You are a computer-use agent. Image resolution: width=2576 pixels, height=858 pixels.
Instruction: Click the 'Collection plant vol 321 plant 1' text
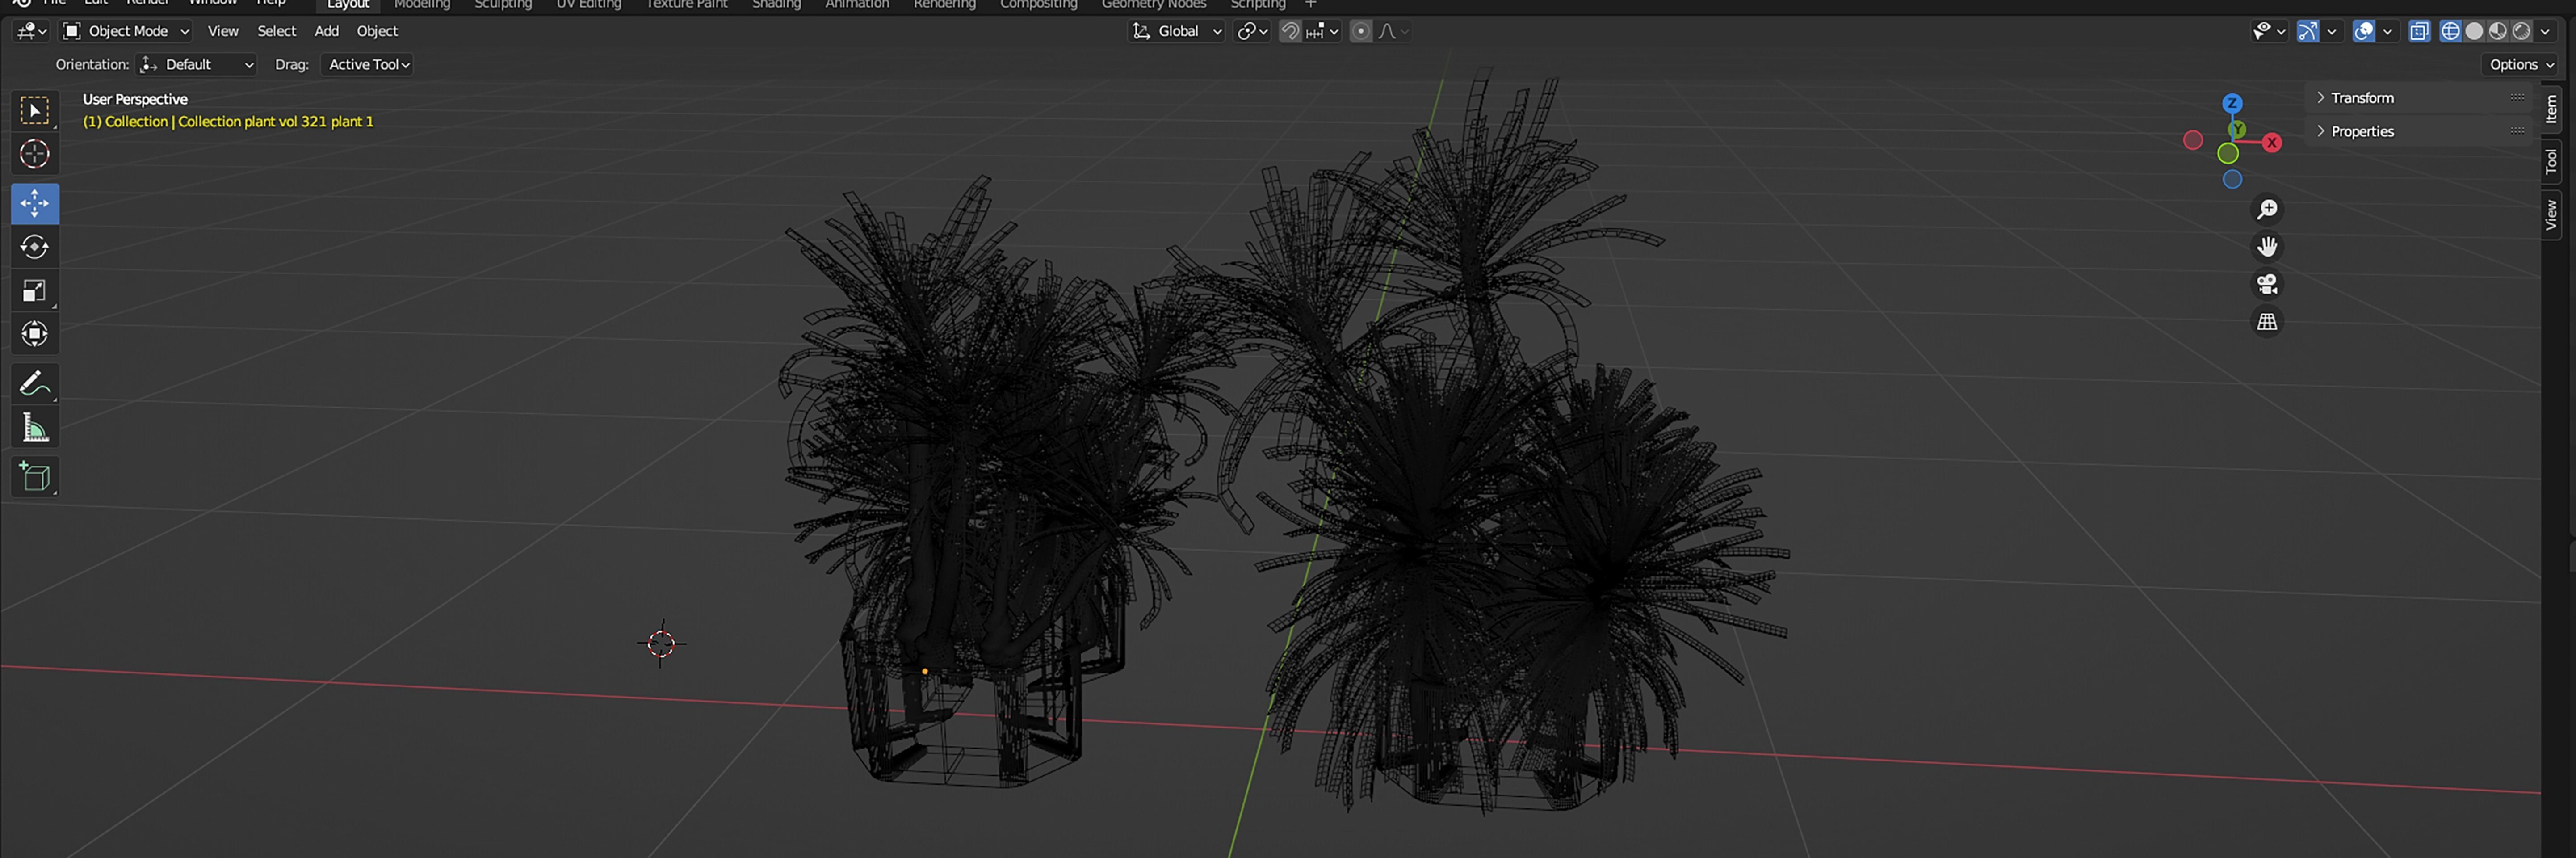(276, 121)
